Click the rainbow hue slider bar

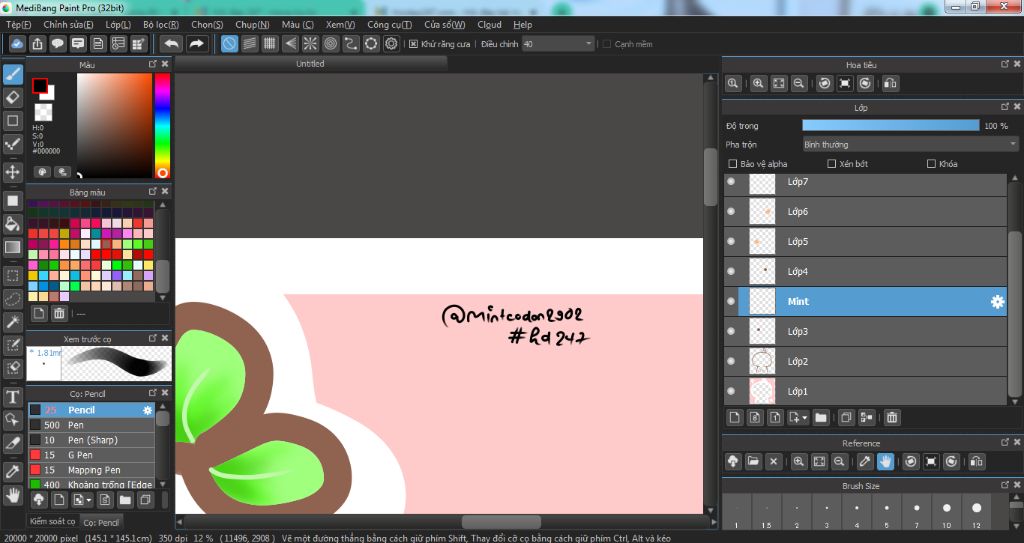[x=162, y=125]
